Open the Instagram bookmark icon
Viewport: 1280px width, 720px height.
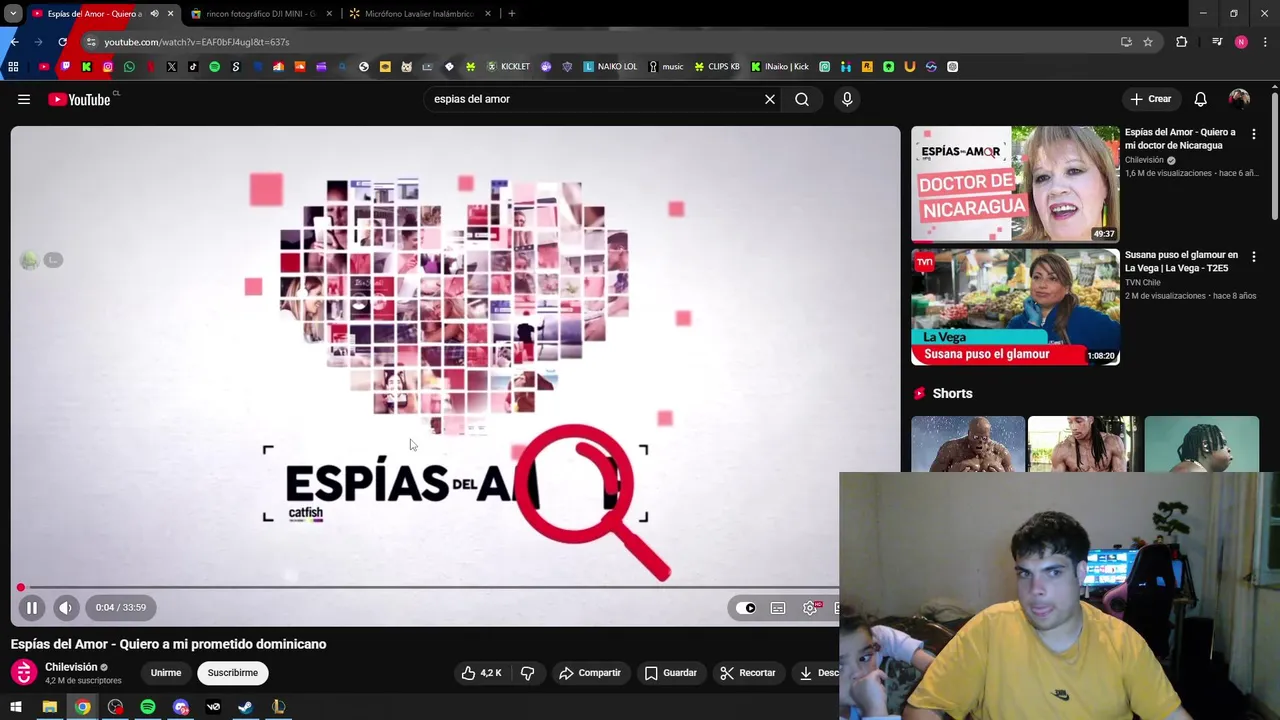coord(108,67)
